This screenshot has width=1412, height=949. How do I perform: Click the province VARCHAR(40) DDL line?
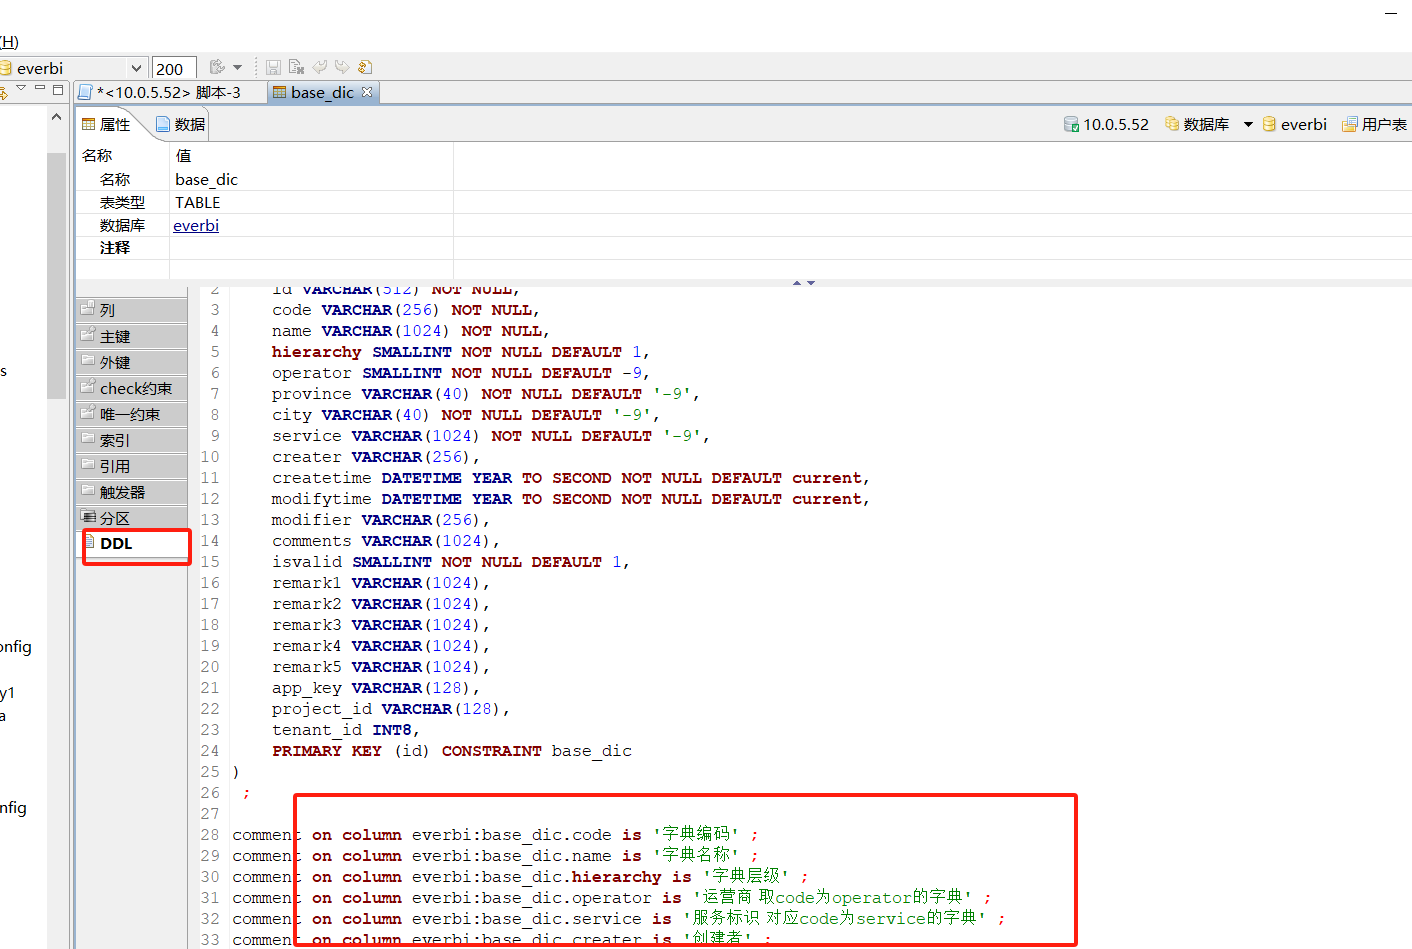click(x=485, y=394)
